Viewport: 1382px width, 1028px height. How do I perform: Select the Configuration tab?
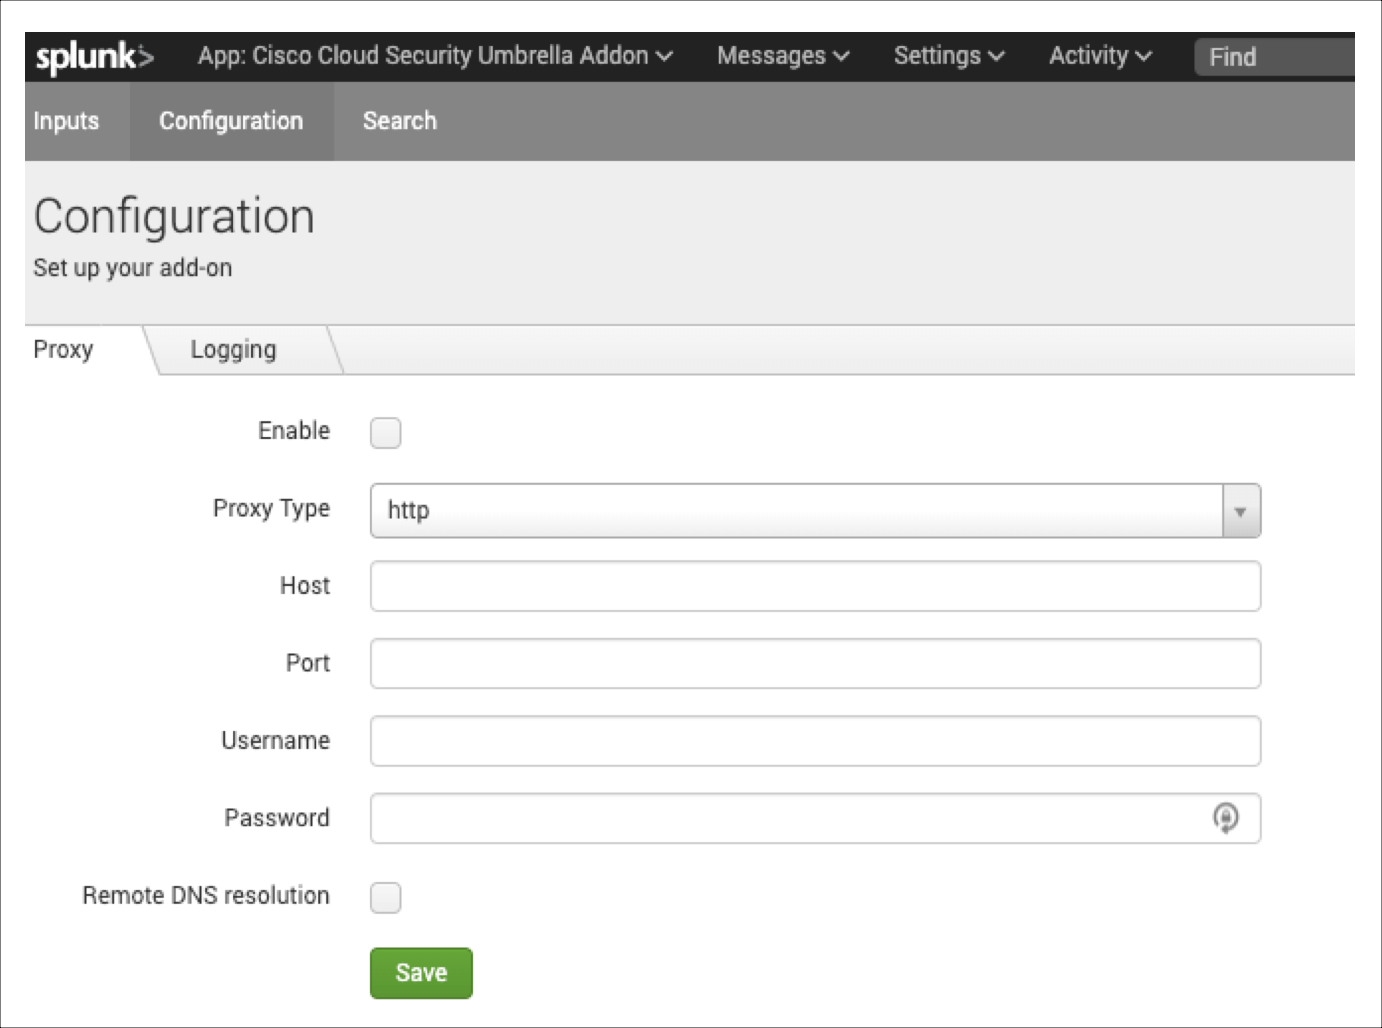point(231,121)
